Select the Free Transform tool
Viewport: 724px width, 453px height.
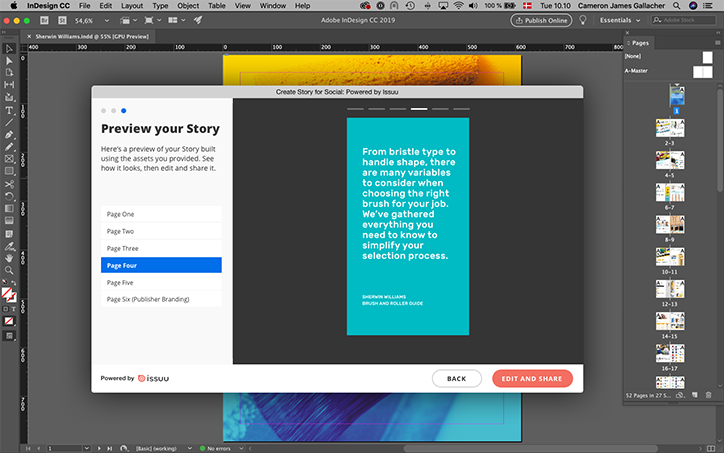(9, 196)
